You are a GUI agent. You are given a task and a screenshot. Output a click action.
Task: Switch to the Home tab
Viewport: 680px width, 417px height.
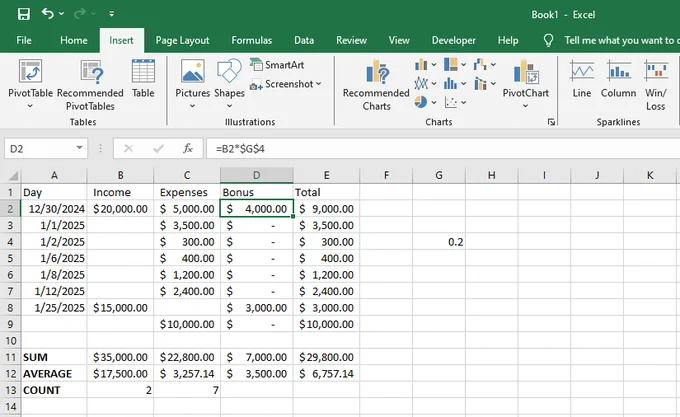click(74, 40)
